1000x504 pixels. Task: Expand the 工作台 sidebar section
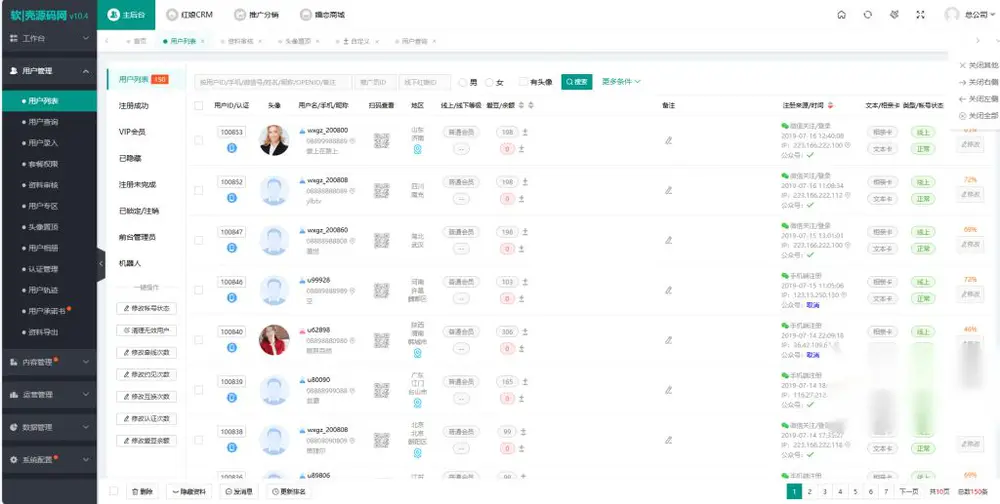point(48,38)
